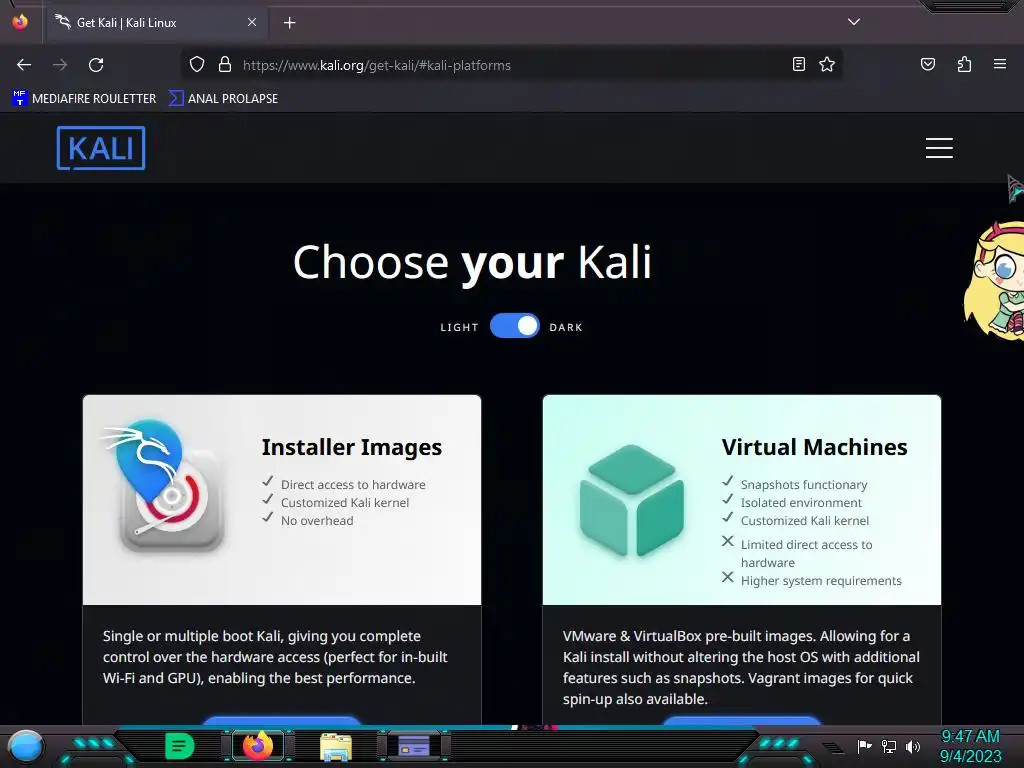Click the URL address bar
Screen dimensions: 1024x768
click(509, 65)
